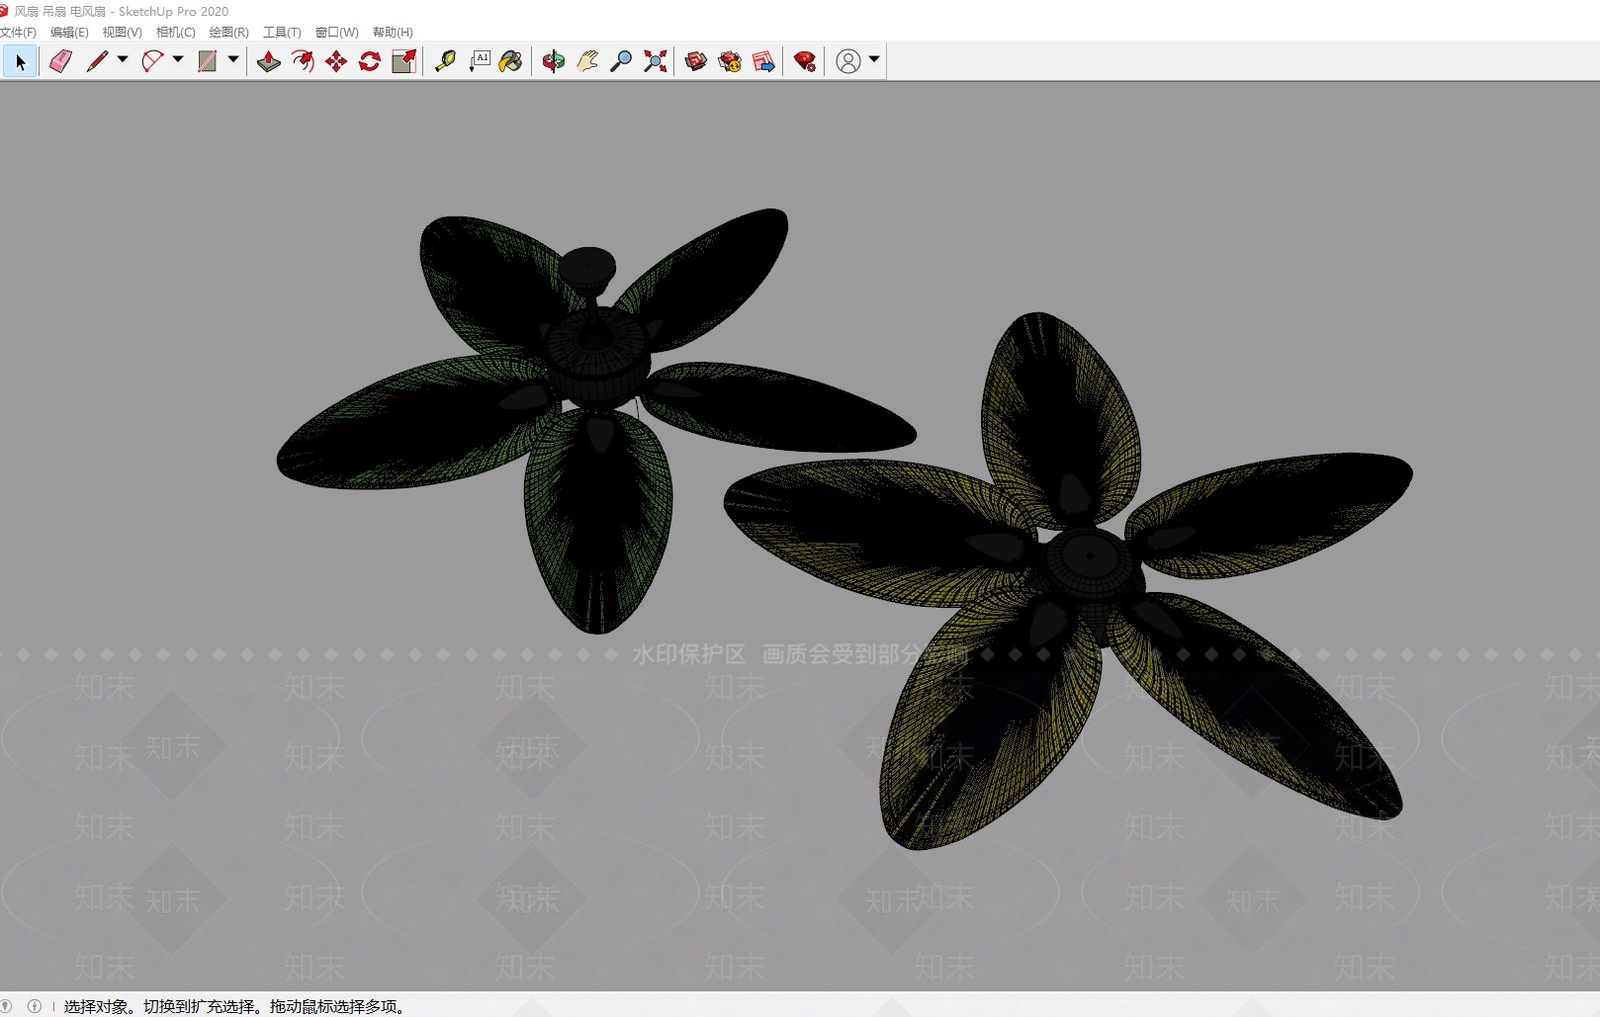Screen dimensions: 1600x1017
Task: Open the 工具(T) menu
Action: (282, 32)
